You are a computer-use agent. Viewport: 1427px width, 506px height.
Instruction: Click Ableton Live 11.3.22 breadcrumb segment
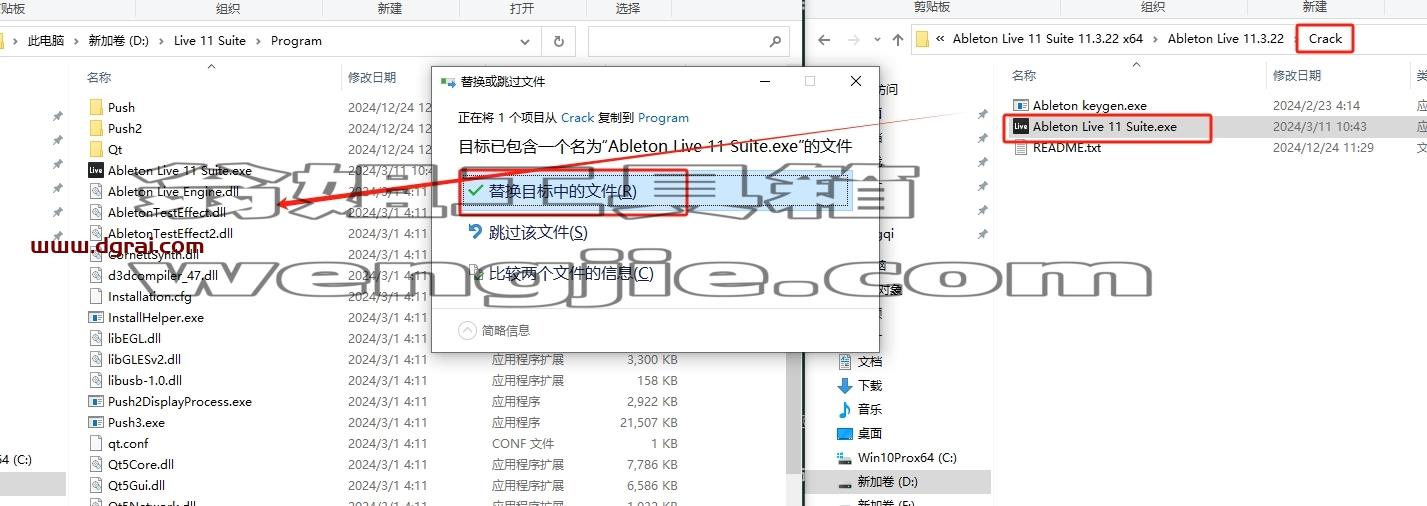(1226, 39)
